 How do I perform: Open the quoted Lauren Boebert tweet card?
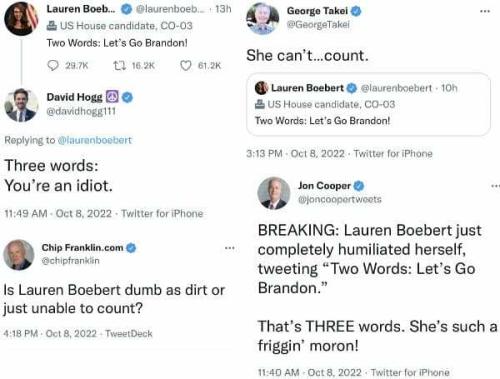(x=368, y=104)
